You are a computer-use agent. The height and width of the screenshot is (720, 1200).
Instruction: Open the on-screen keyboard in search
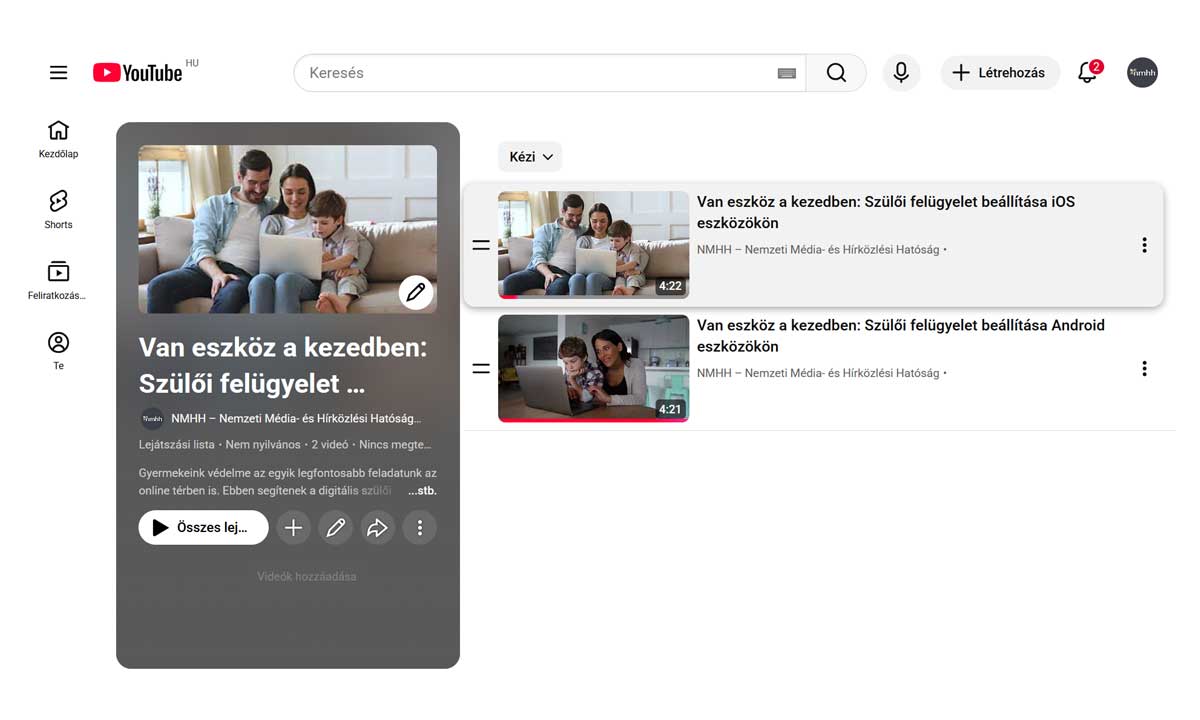coord(787,73)
